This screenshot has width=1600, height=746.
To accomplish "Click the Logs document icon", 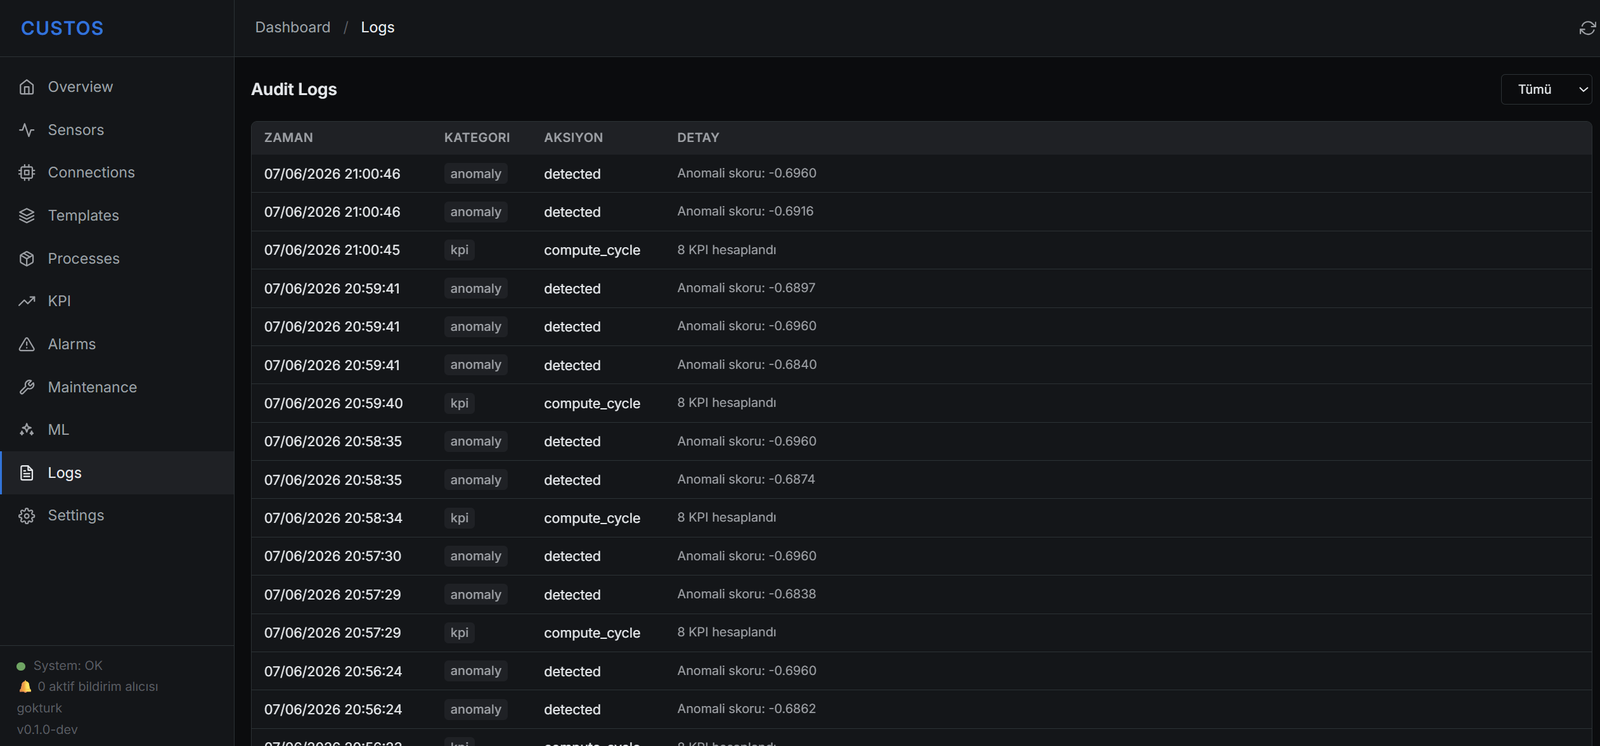I will (x=27, y=473).
